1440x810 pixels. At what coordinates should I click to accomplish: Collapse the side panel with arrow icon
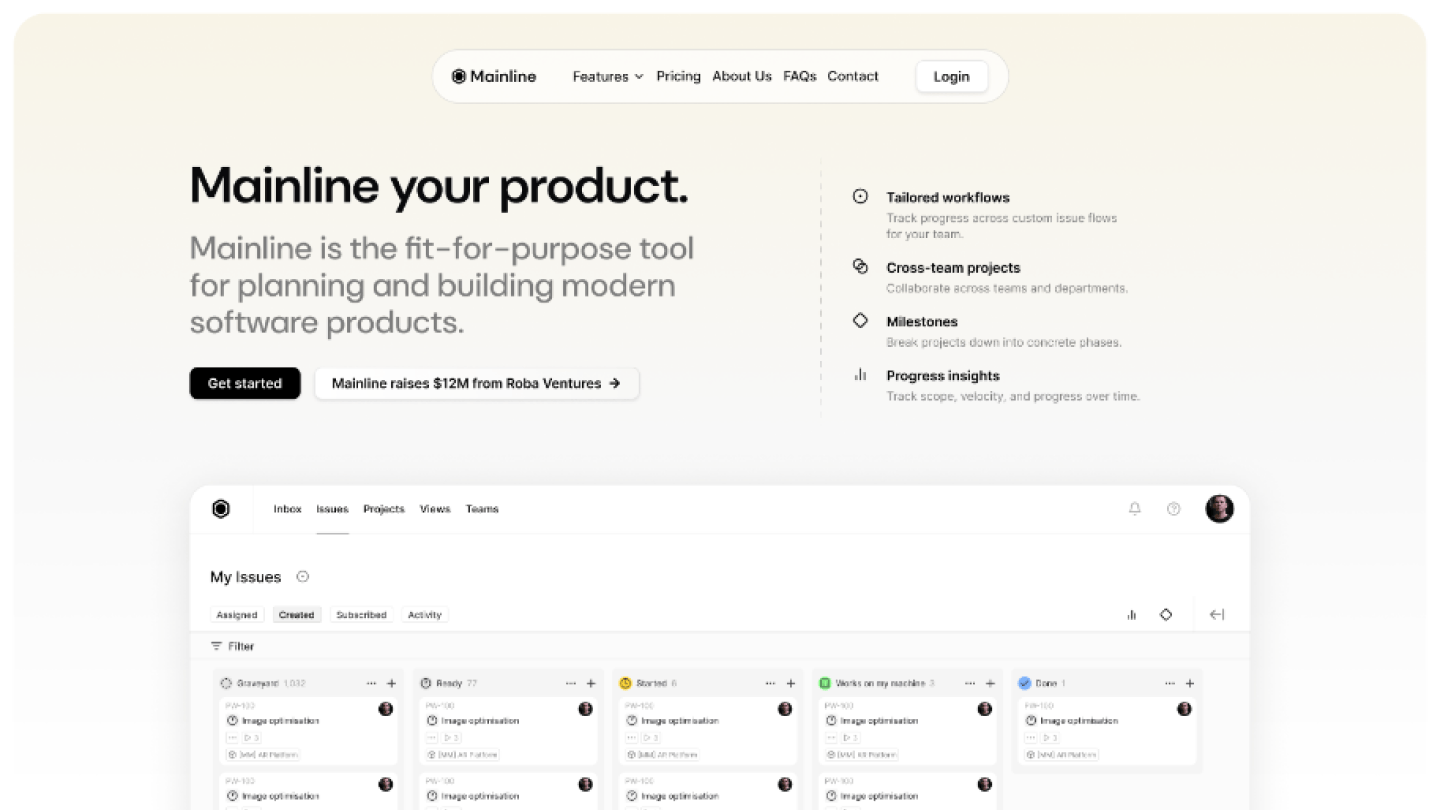1217,615
